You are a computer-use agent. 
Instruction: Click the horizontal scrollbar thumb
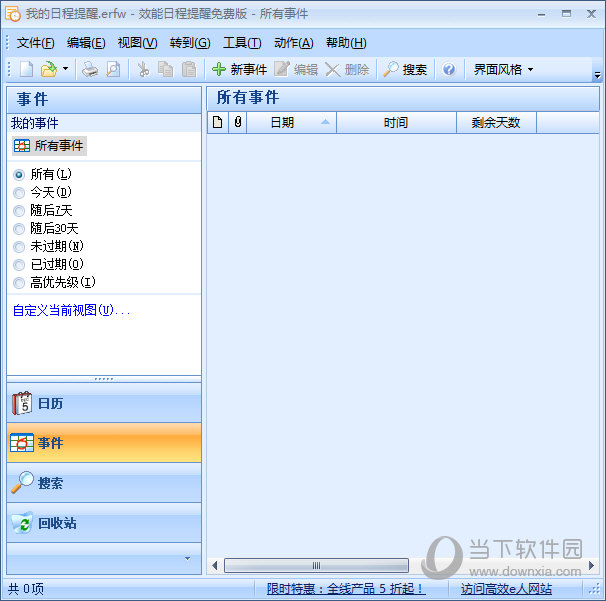point(316,566)
